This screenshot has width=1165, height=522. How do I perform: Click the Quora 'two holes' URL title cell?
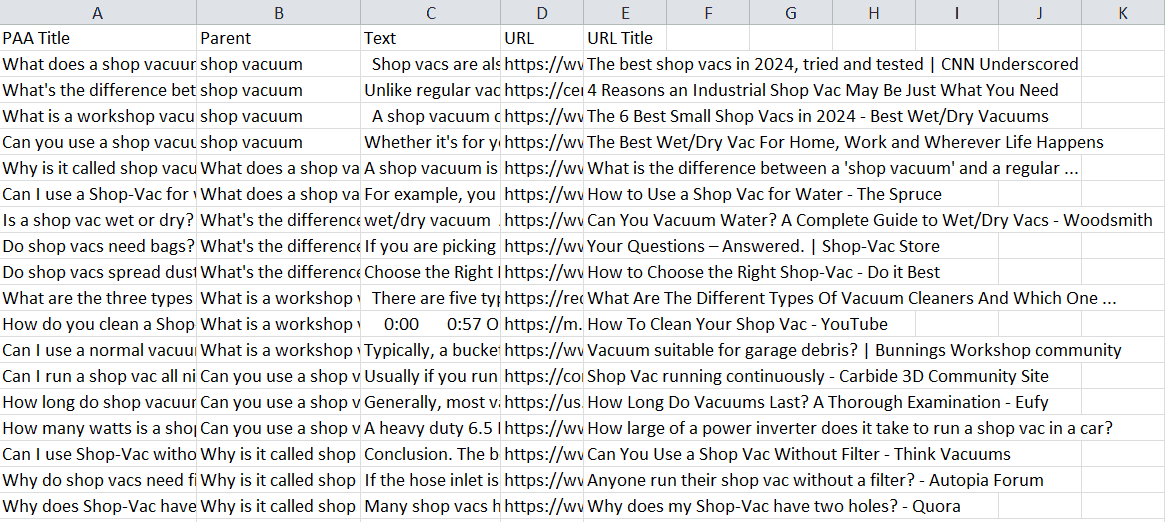click(773, 506)
